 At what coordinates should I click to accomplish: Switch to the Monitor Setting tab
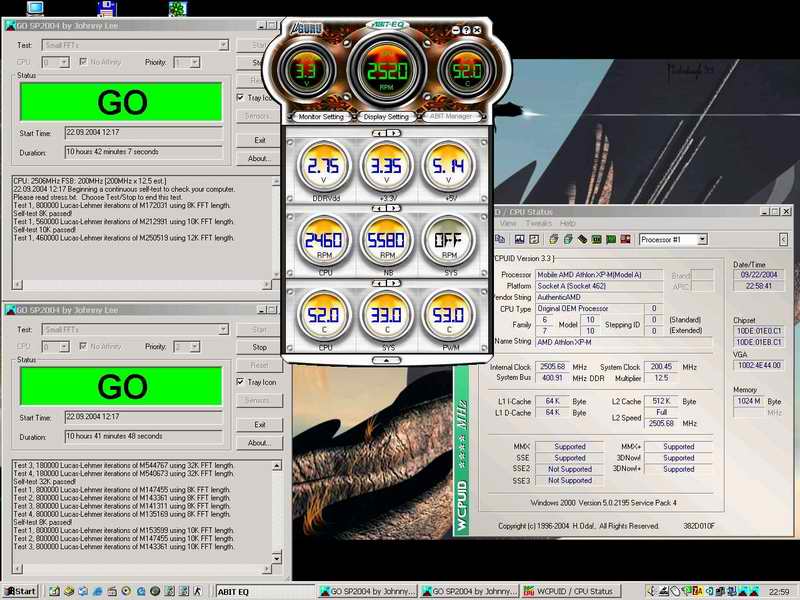pos(321,117)
